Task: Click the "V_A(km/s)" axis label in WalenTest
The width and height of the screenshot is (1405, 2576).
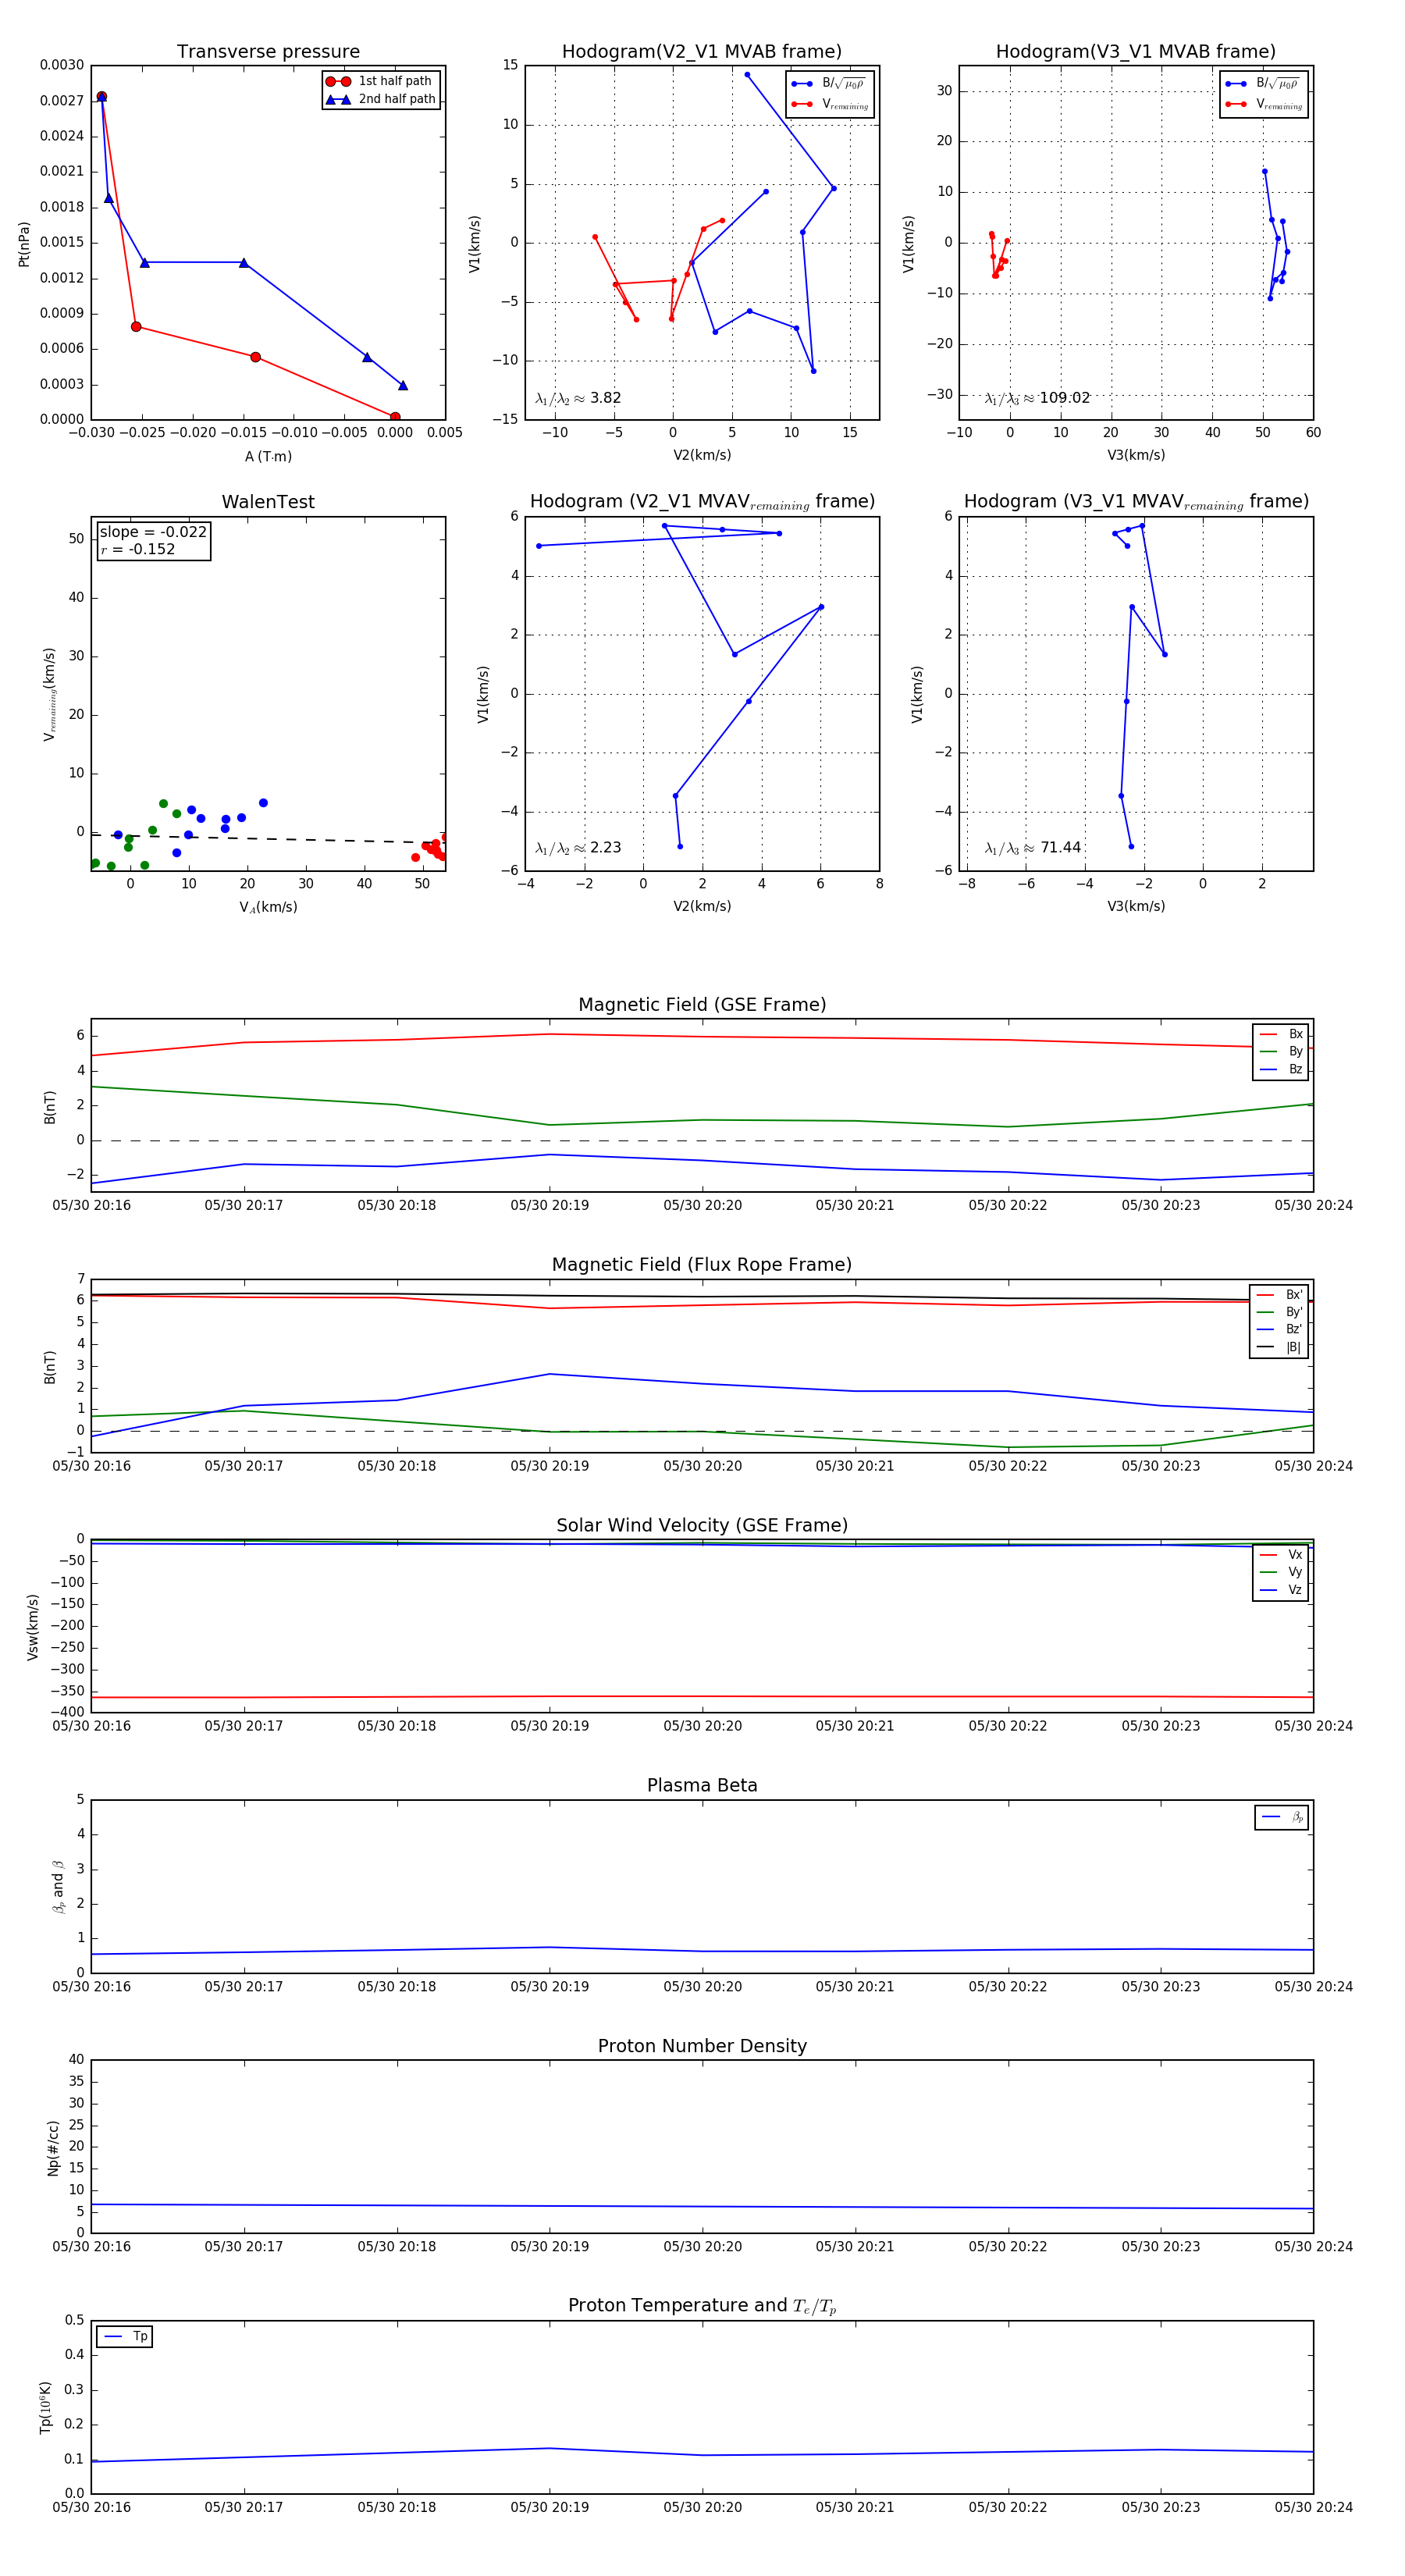Action: (x=268, y=907)
